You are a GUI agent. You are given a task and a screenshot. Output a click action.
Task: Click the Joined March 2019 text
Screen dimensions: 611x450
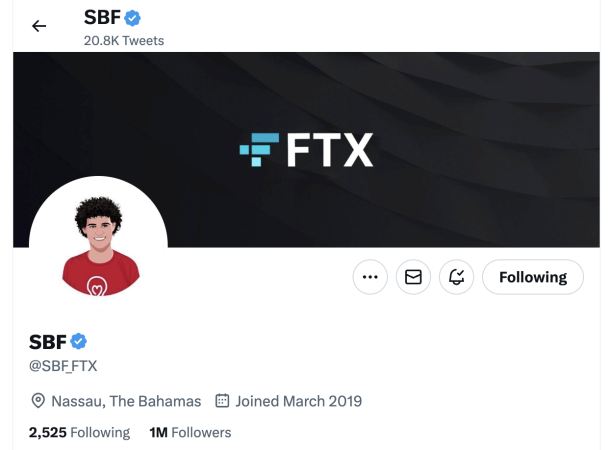(x=298, y=401)
